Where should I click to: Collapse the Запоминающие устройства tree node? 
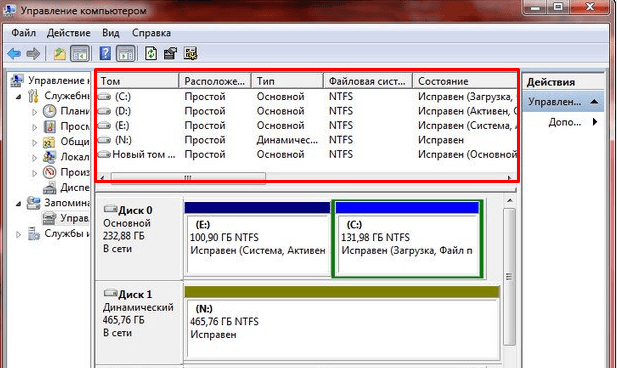tap(18, 203)
